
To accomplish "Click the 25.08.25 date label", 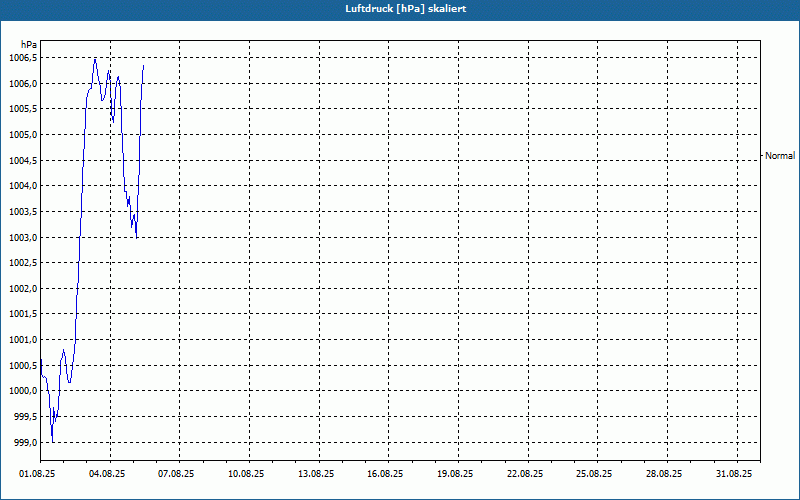I will tap(594, 474).
